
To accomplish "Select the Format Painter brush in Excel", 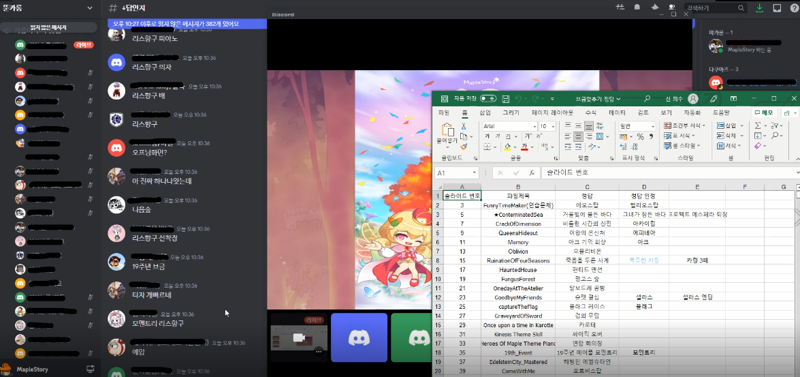I will (x=464, y=146).
